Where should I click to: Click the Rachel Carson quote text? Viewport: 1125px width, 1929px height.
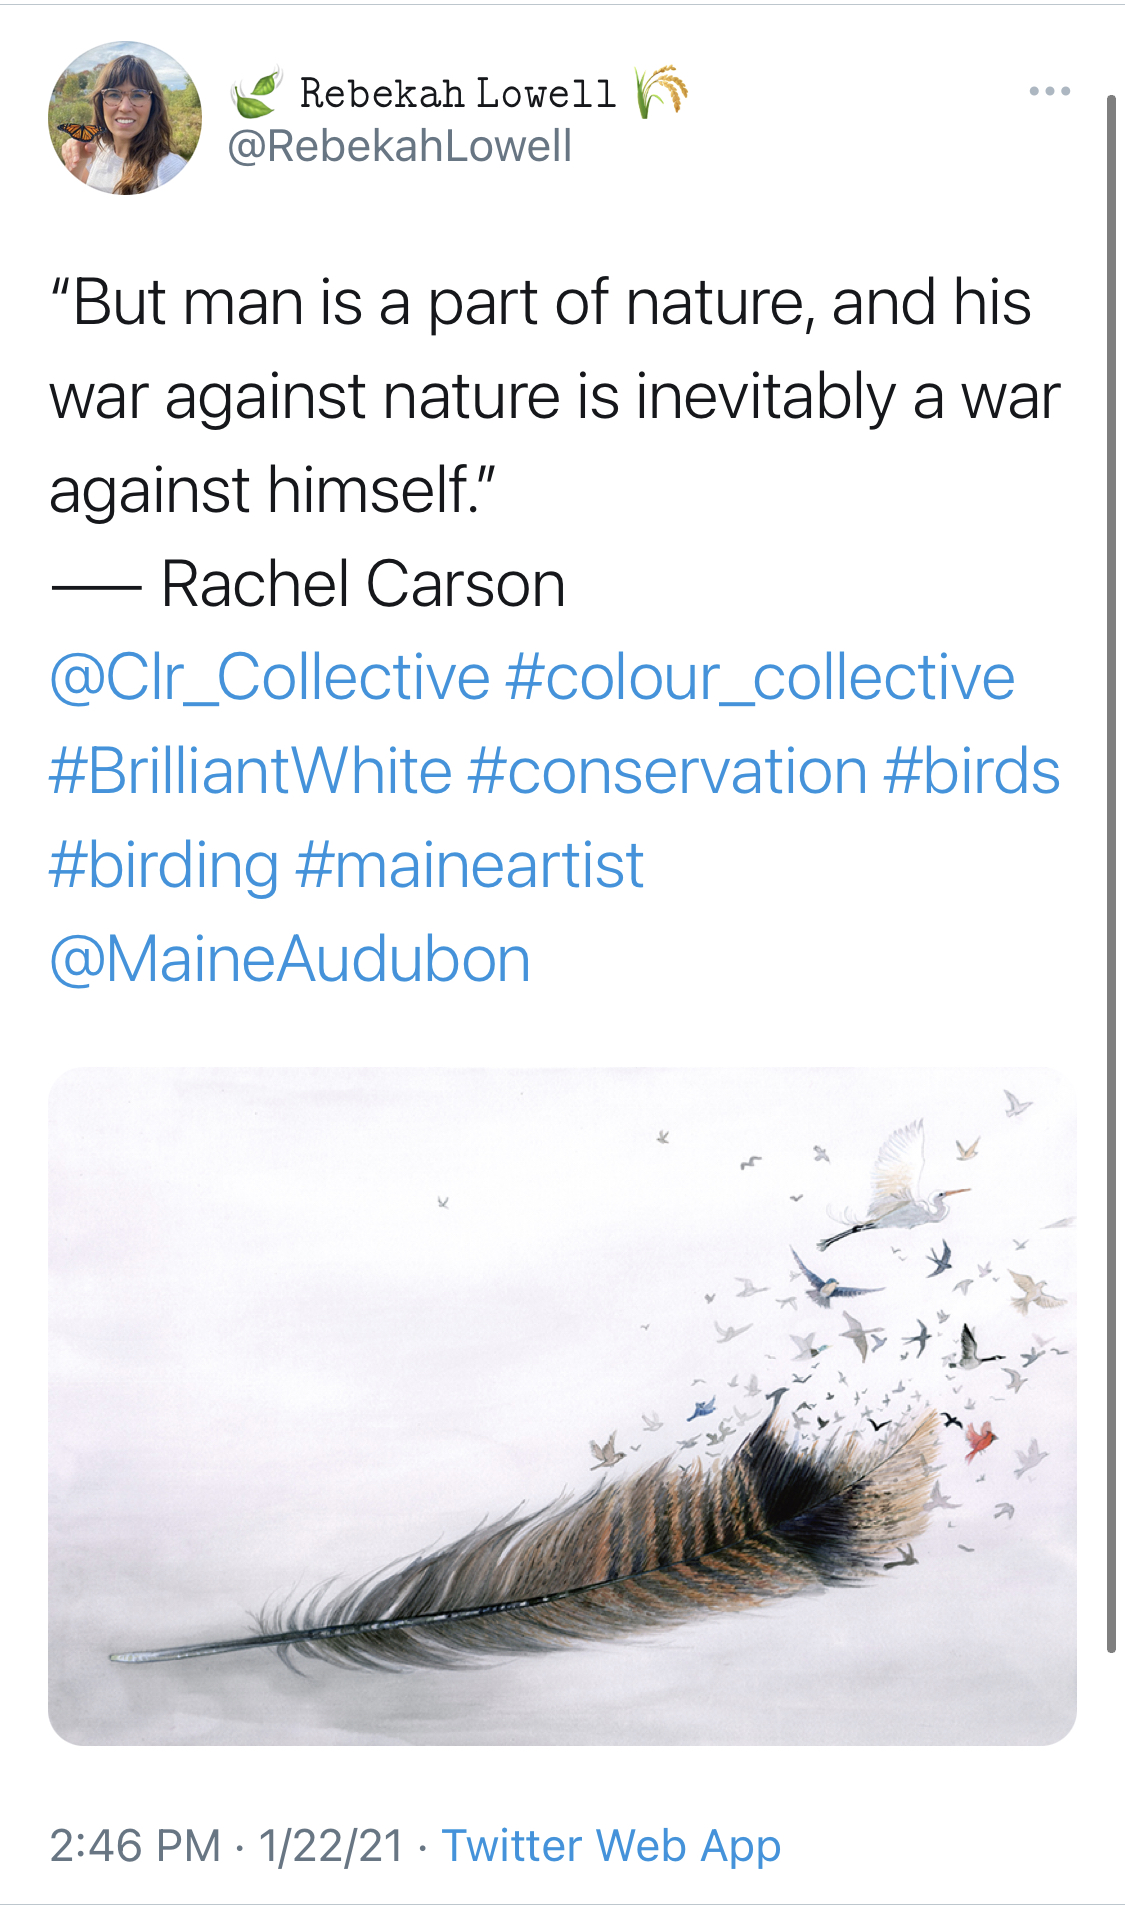point(540,396)
